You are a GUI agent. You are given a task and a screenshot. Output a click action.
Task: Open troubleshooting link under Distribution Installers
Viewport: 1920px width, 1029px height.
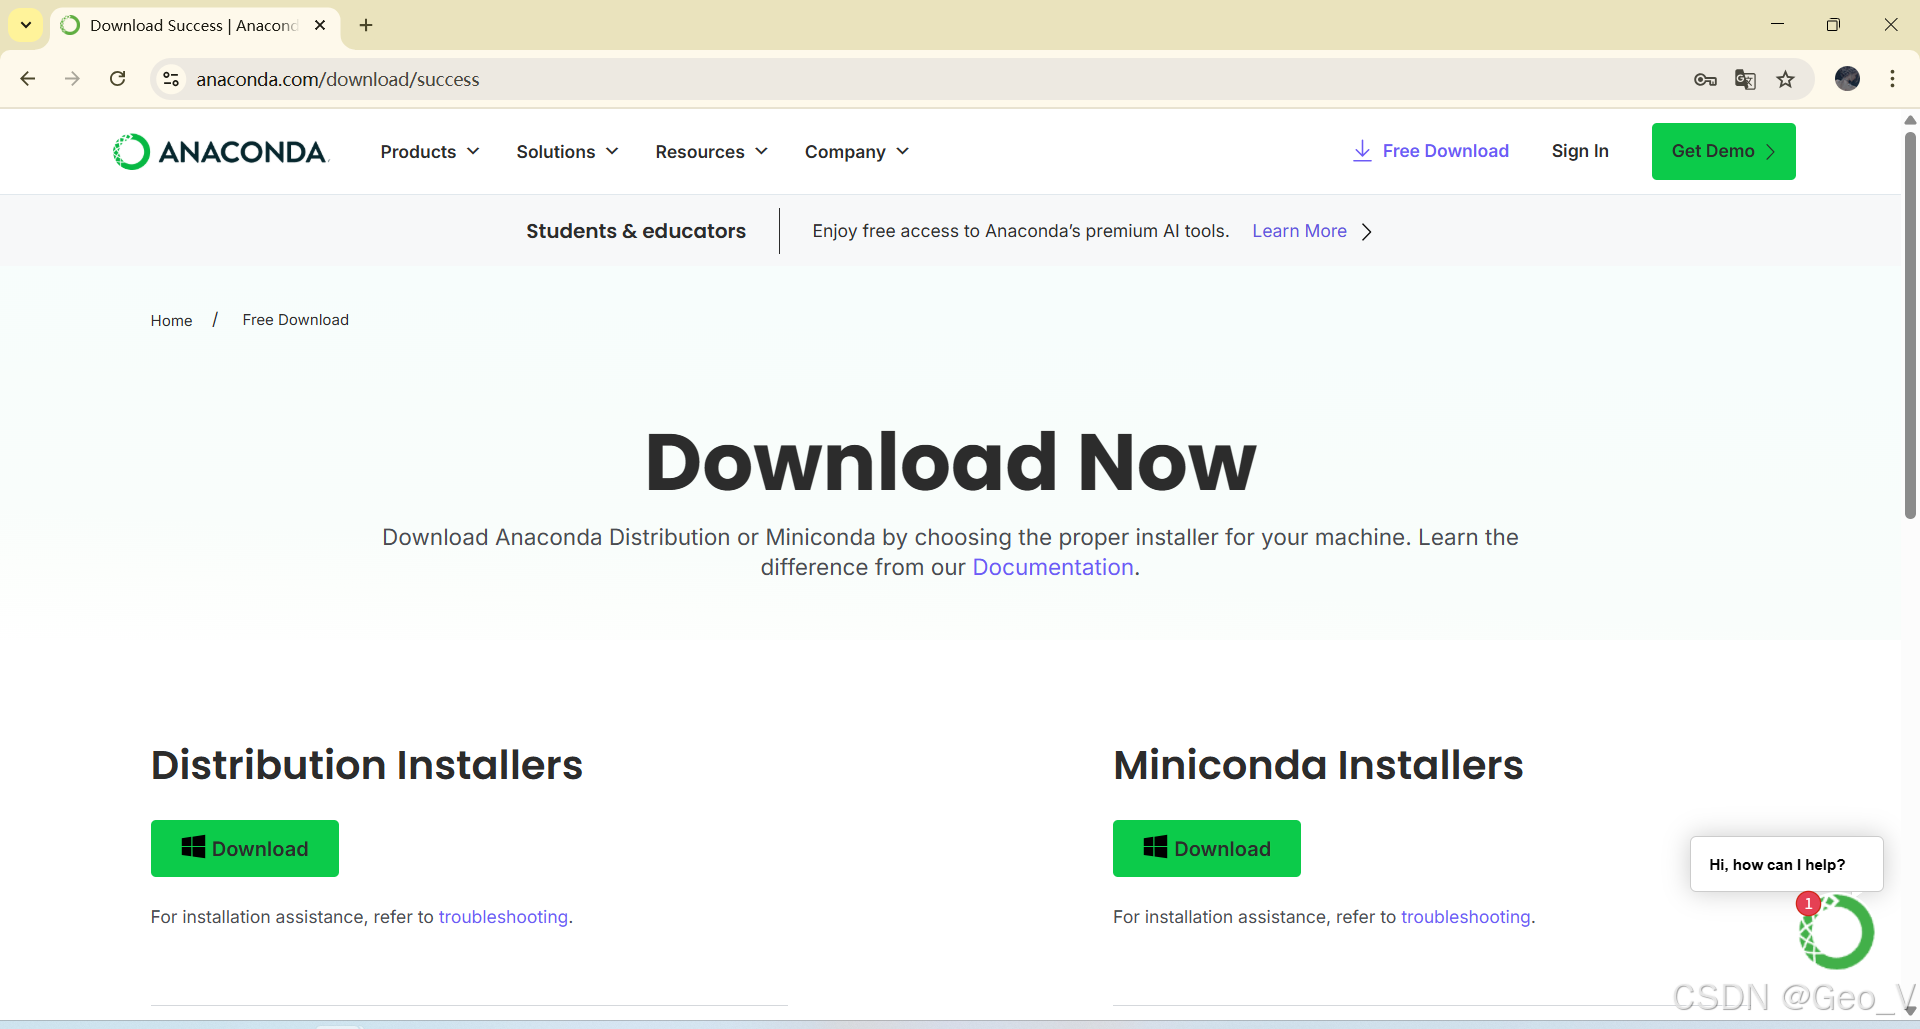503,917
